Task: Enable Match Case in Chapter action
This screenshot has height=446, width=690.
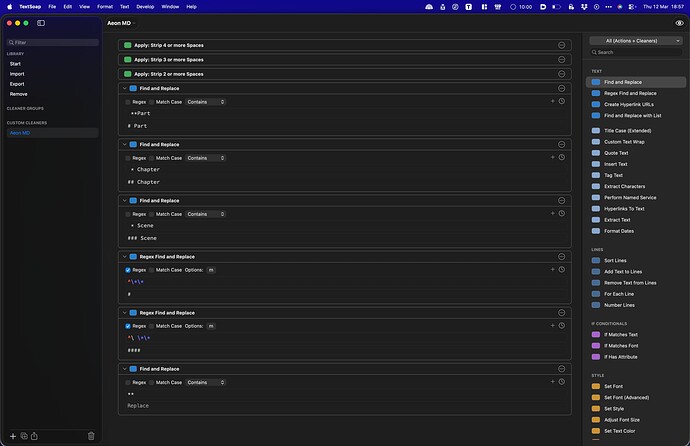Action: pos(151,158)
